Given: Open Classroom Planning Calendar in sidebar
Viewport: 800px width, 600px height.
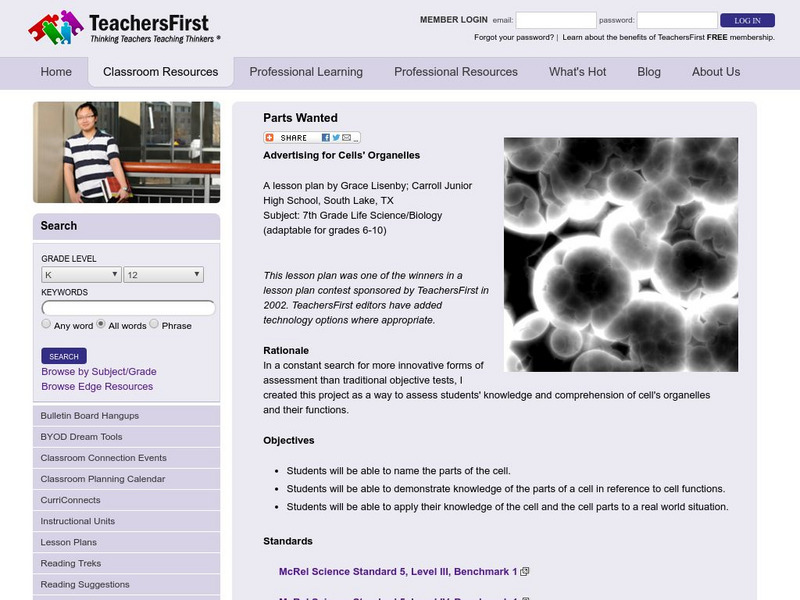Looking at the screenshot, I should coord(127,479).
